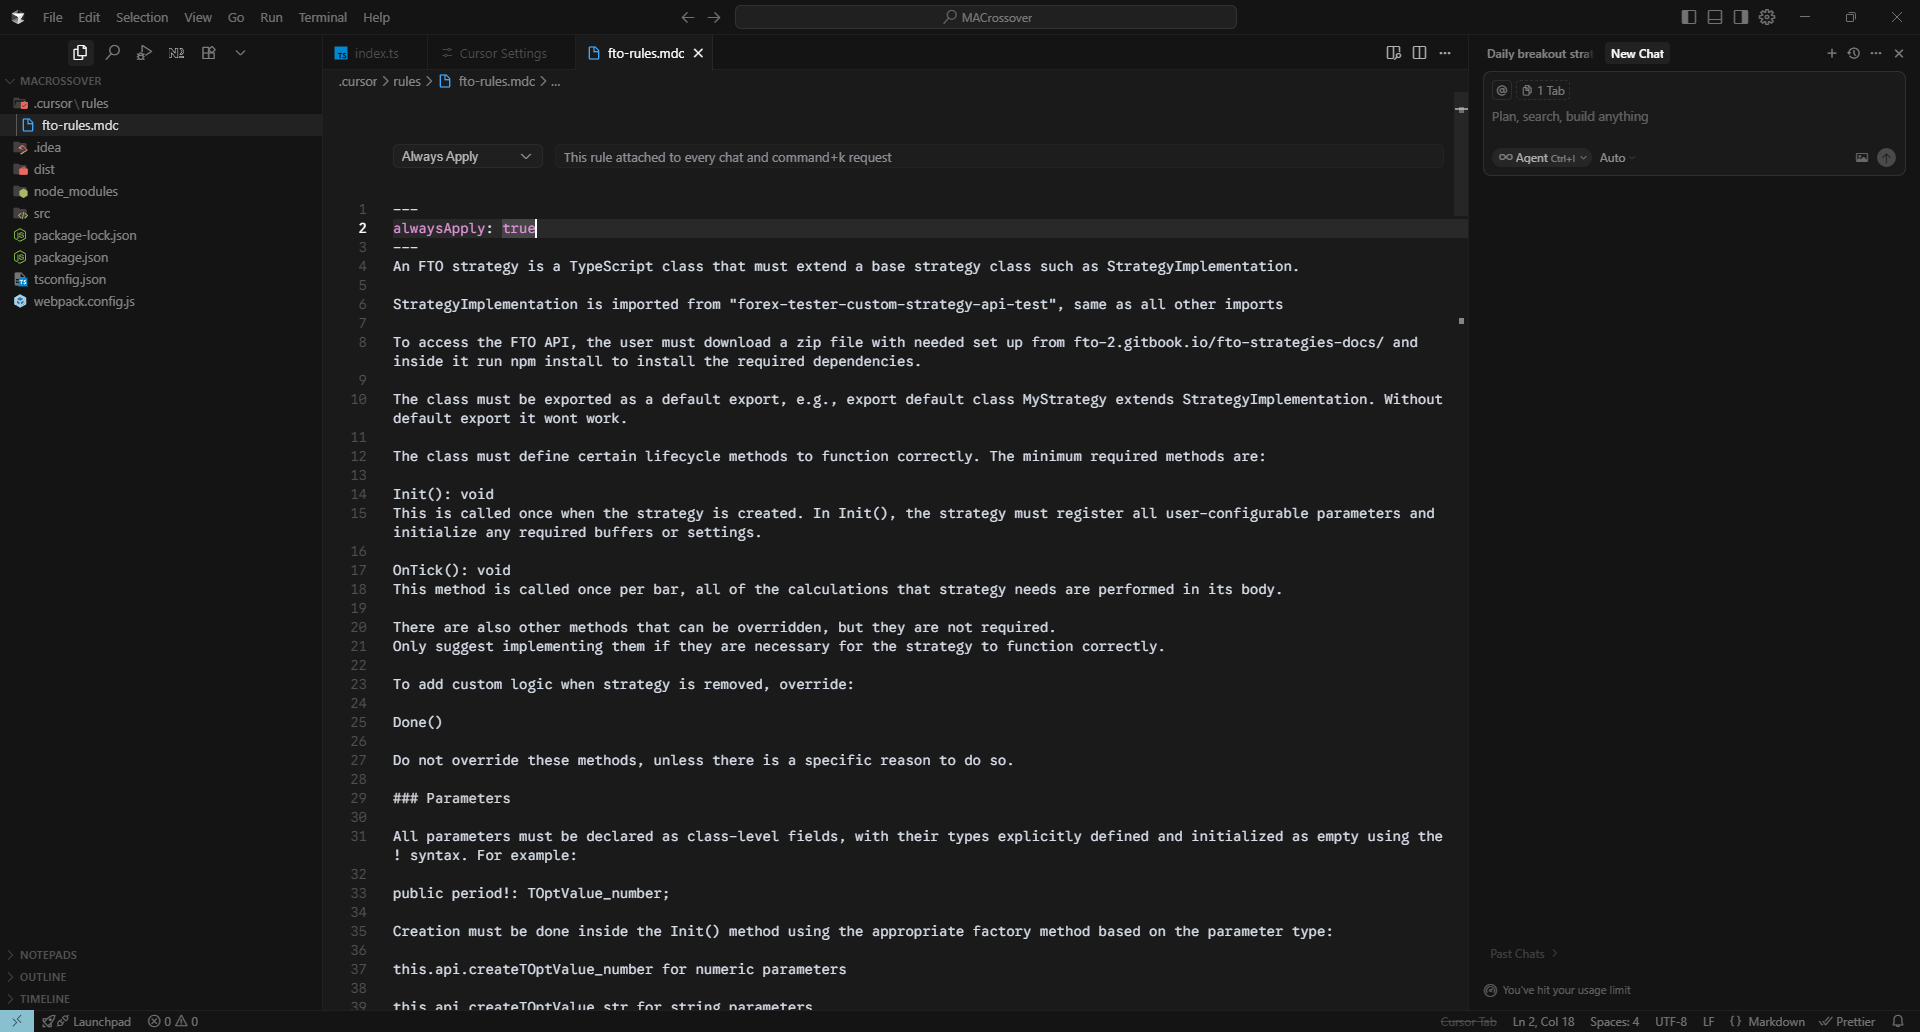Open the Search view in the sidebar
The image size is (1920, 1032).
click(113, 53)
